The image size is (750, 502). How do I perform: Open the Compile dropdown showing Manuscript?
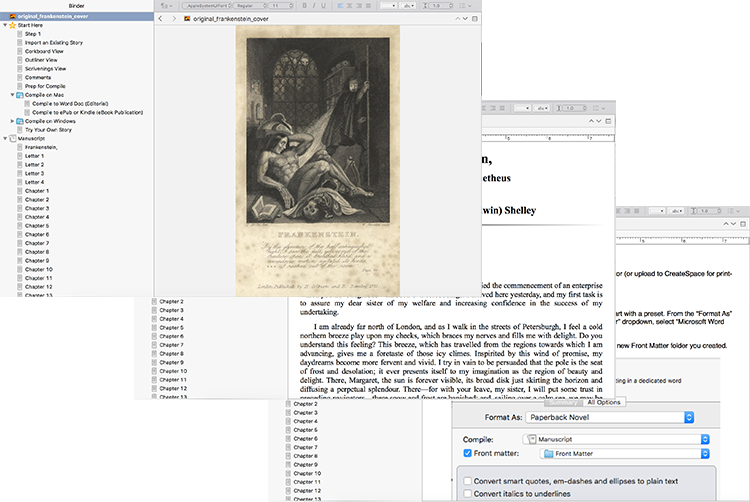click(616, 439)
